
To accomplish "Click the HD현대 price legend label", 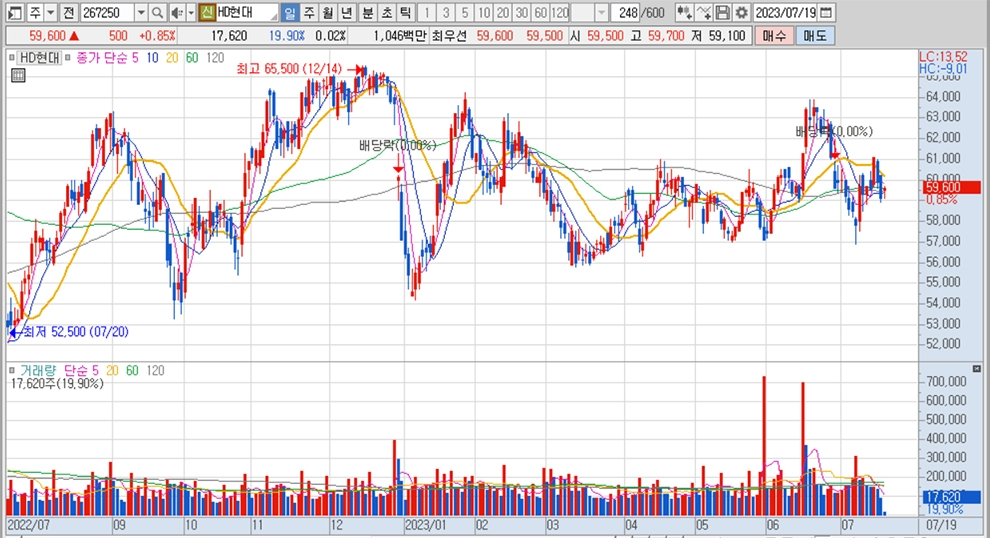I will [x=40, y=58].
